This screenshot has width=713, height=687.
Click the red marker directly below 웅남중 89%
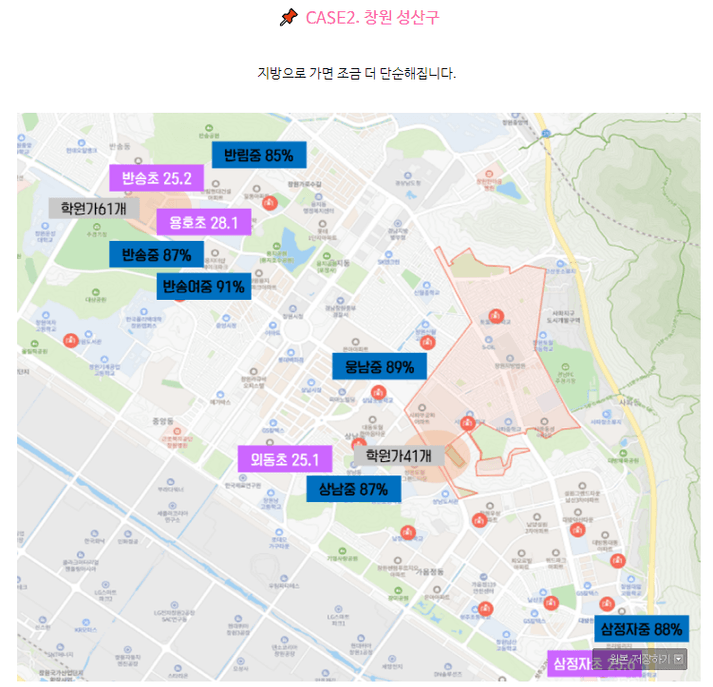(378, 392)
